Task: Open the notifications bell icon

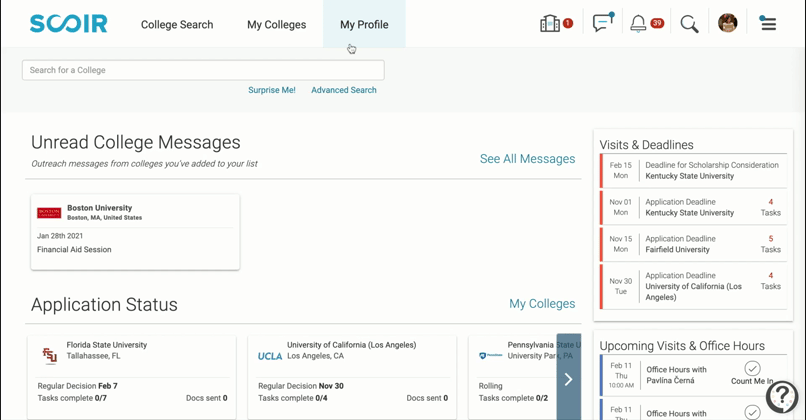Action: (x=638, y=24)
